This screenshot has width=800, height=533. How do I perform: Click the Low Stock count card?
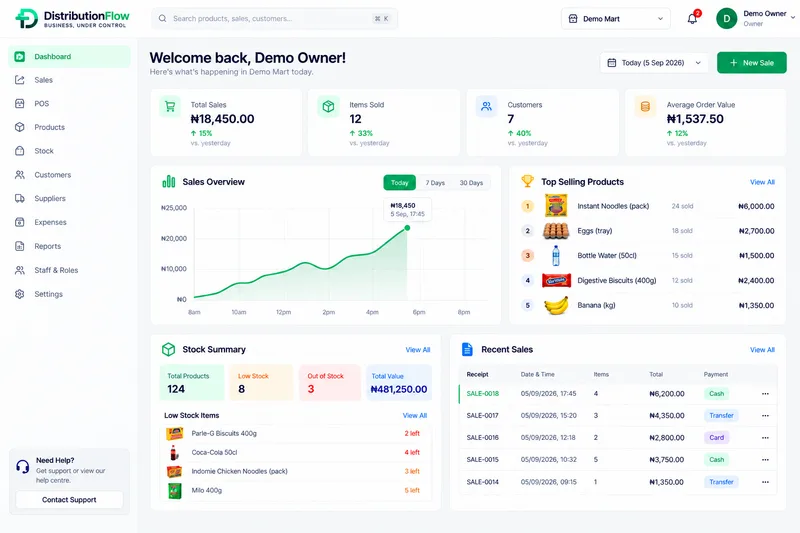(261, 383)
